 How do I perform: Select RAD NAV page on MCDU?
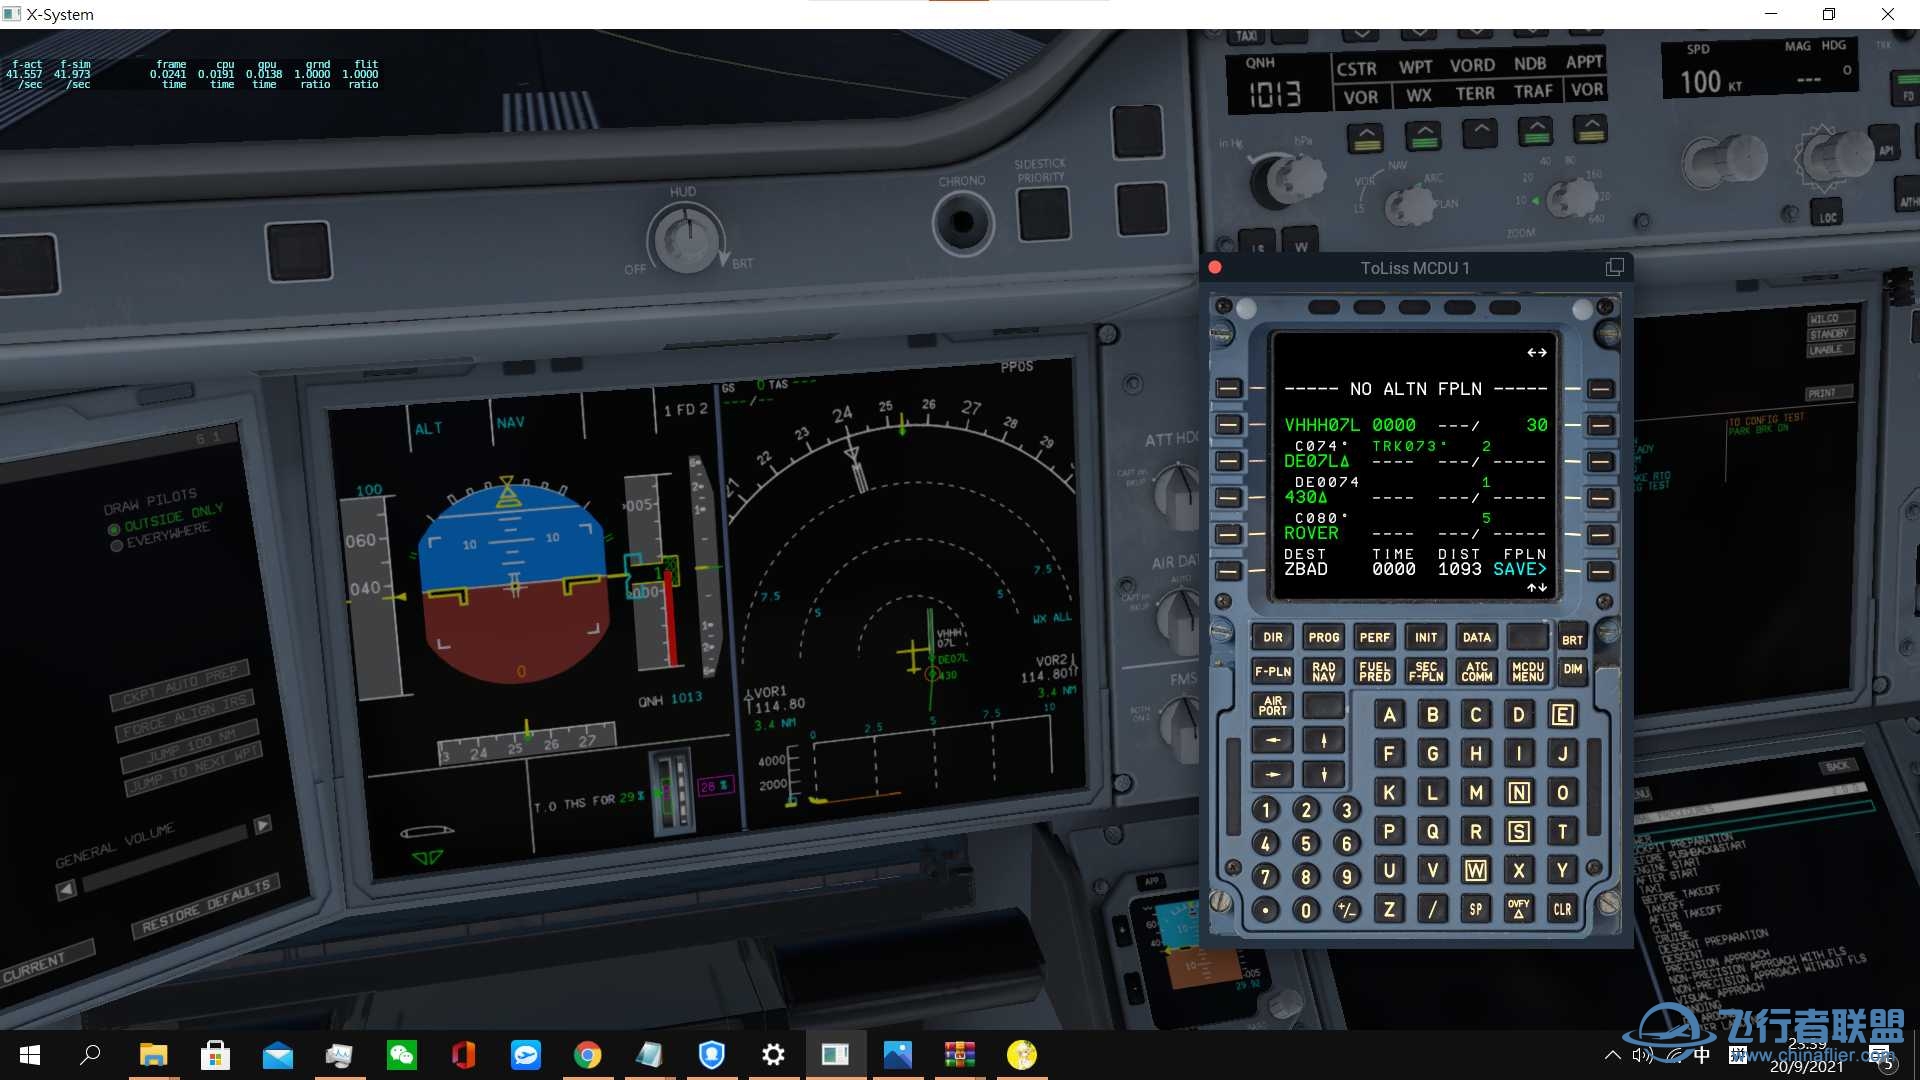1323,673
